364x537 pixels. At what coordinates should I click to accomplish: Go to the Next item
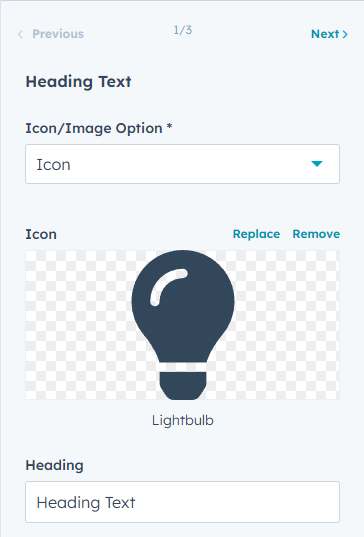329,34
